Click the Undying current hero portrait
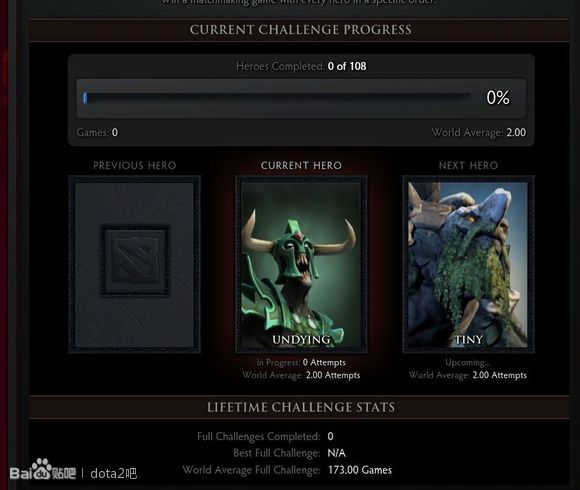Screen dimensions: 580x490 click(301, 264)
